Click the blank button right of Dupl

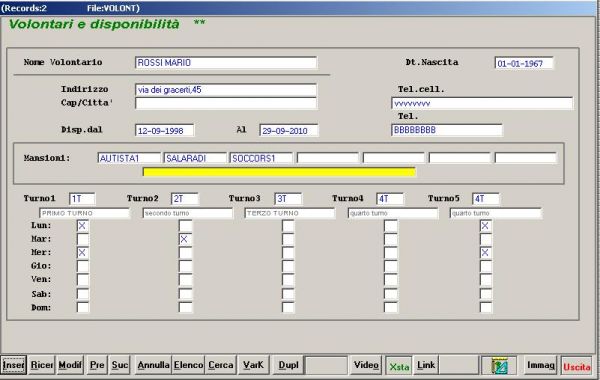tap(326, 365)
